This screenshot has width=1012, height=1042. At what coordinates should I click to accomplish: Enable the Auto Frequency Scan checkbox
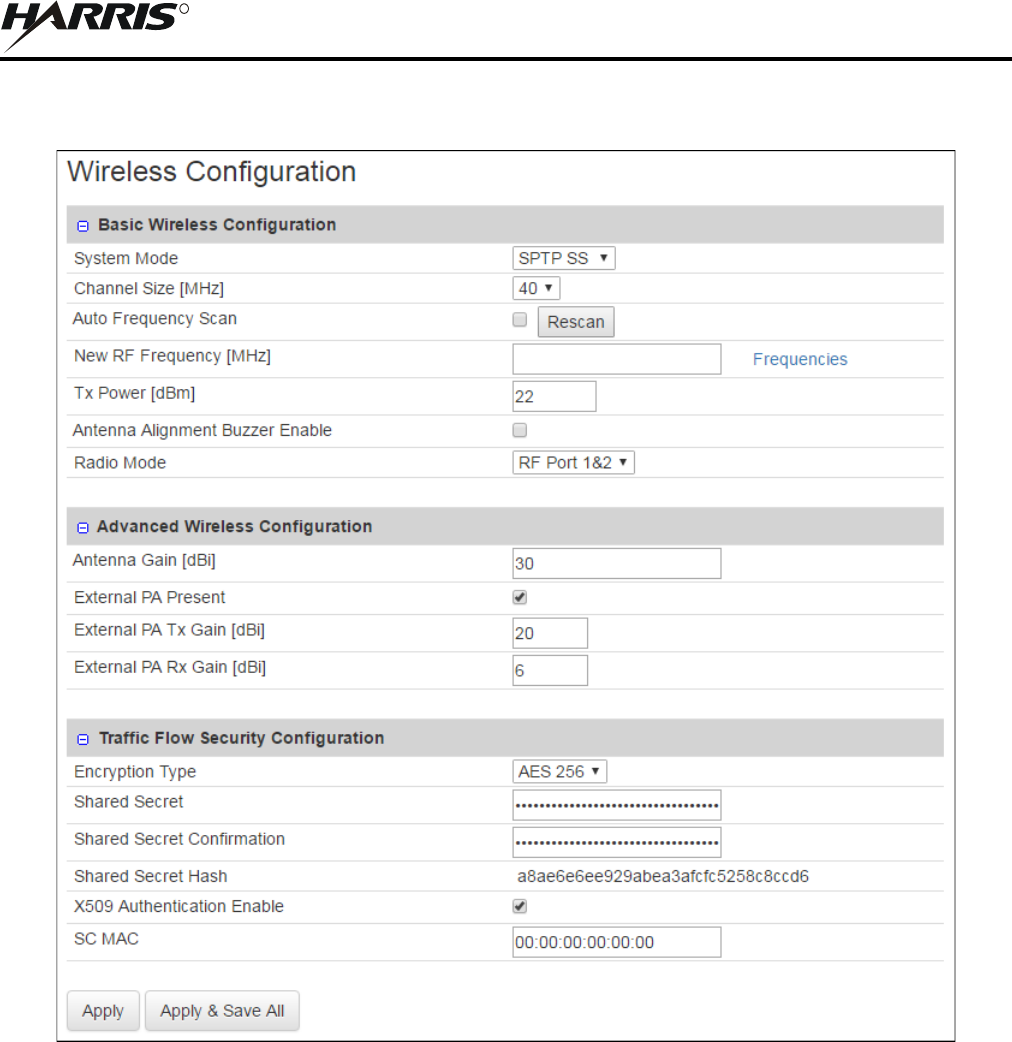(x=520, y=320)
